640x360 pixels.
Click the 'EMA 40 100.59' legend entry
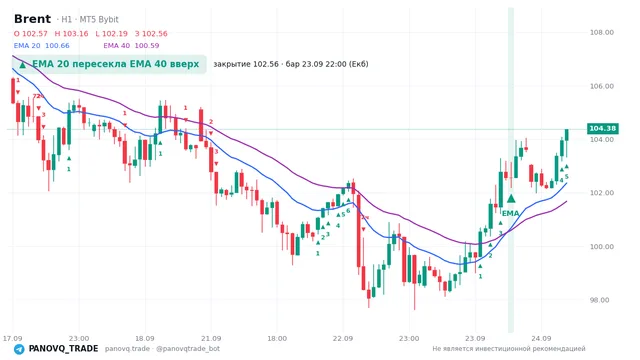tap(131, 46)
